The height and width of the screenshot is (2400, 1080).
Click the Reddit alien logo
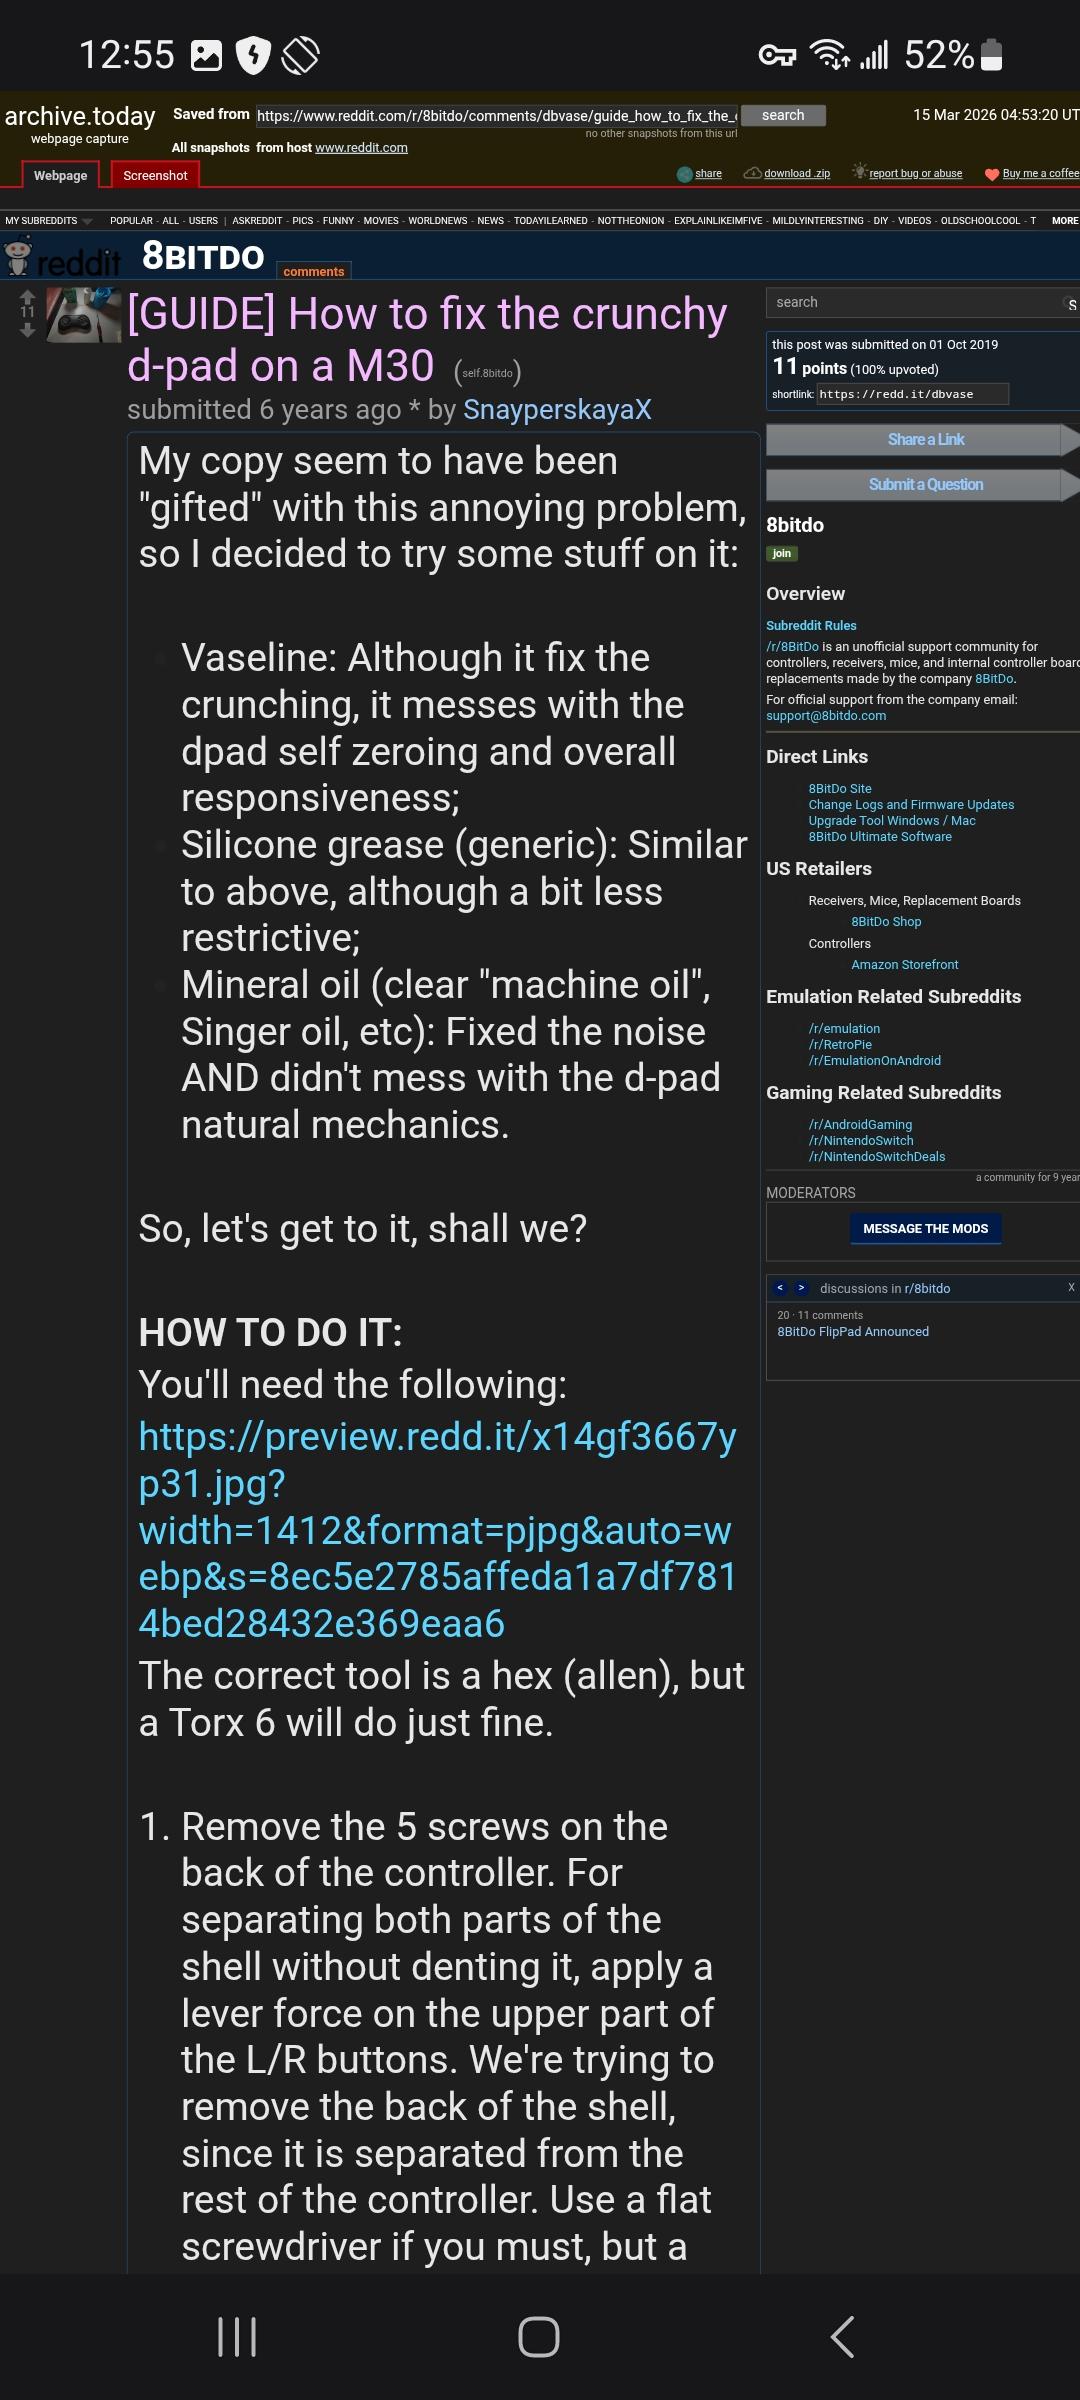(18, 257)
